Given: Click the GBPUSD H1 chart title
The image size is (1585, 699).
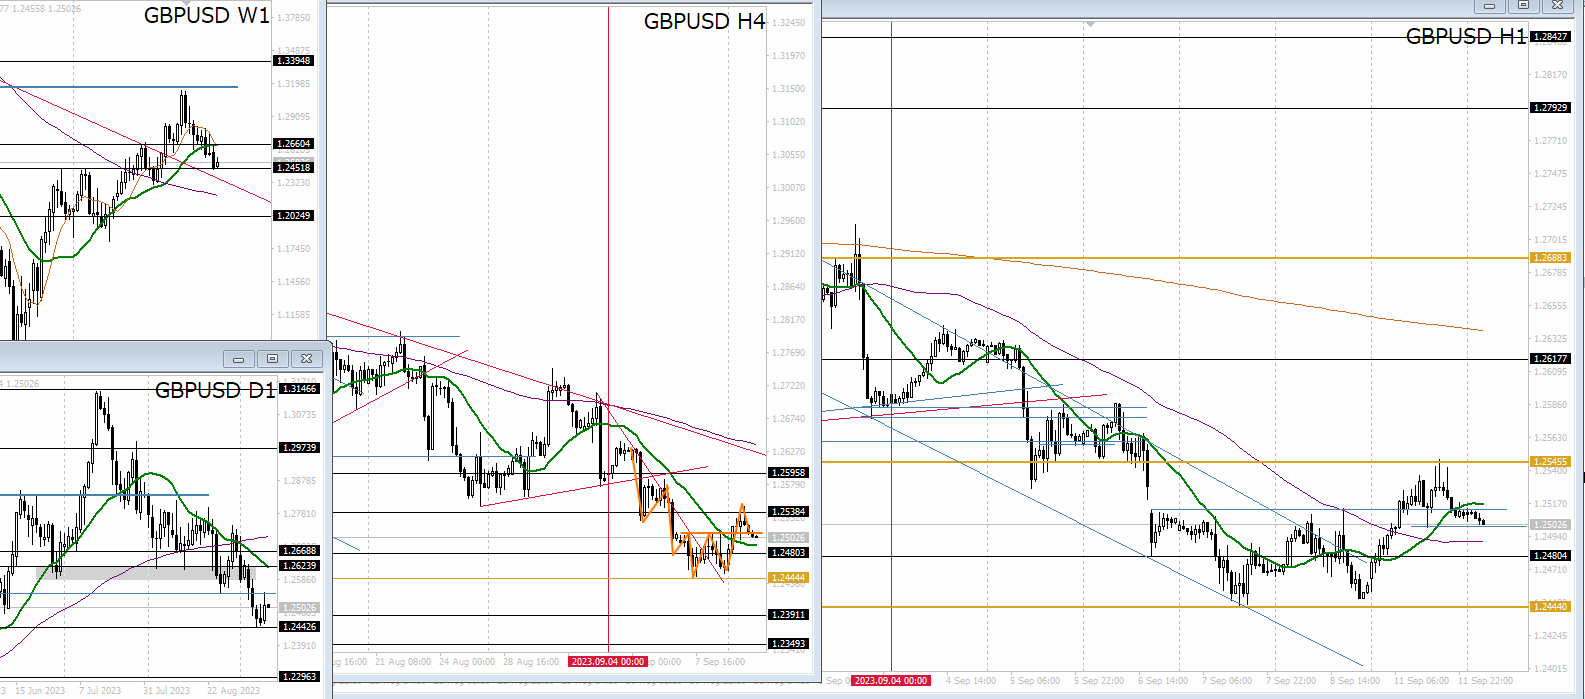Looking at the screenshot, I should 1466,36.
